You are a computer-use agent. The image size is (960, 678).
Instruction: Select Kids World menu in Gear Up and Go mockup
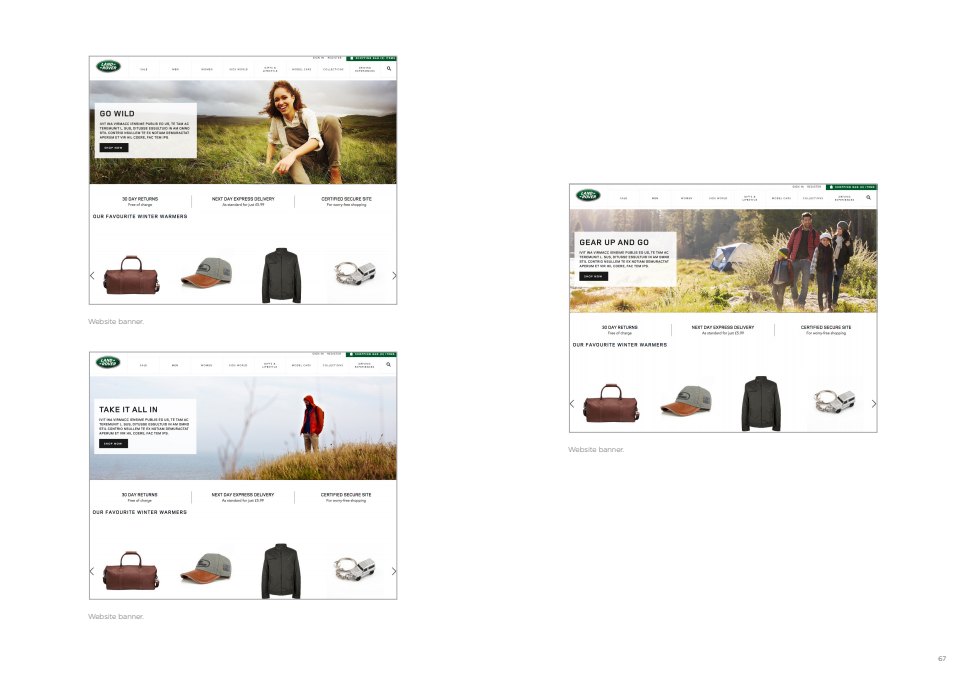pyautogui.click(x=718, y=198)
